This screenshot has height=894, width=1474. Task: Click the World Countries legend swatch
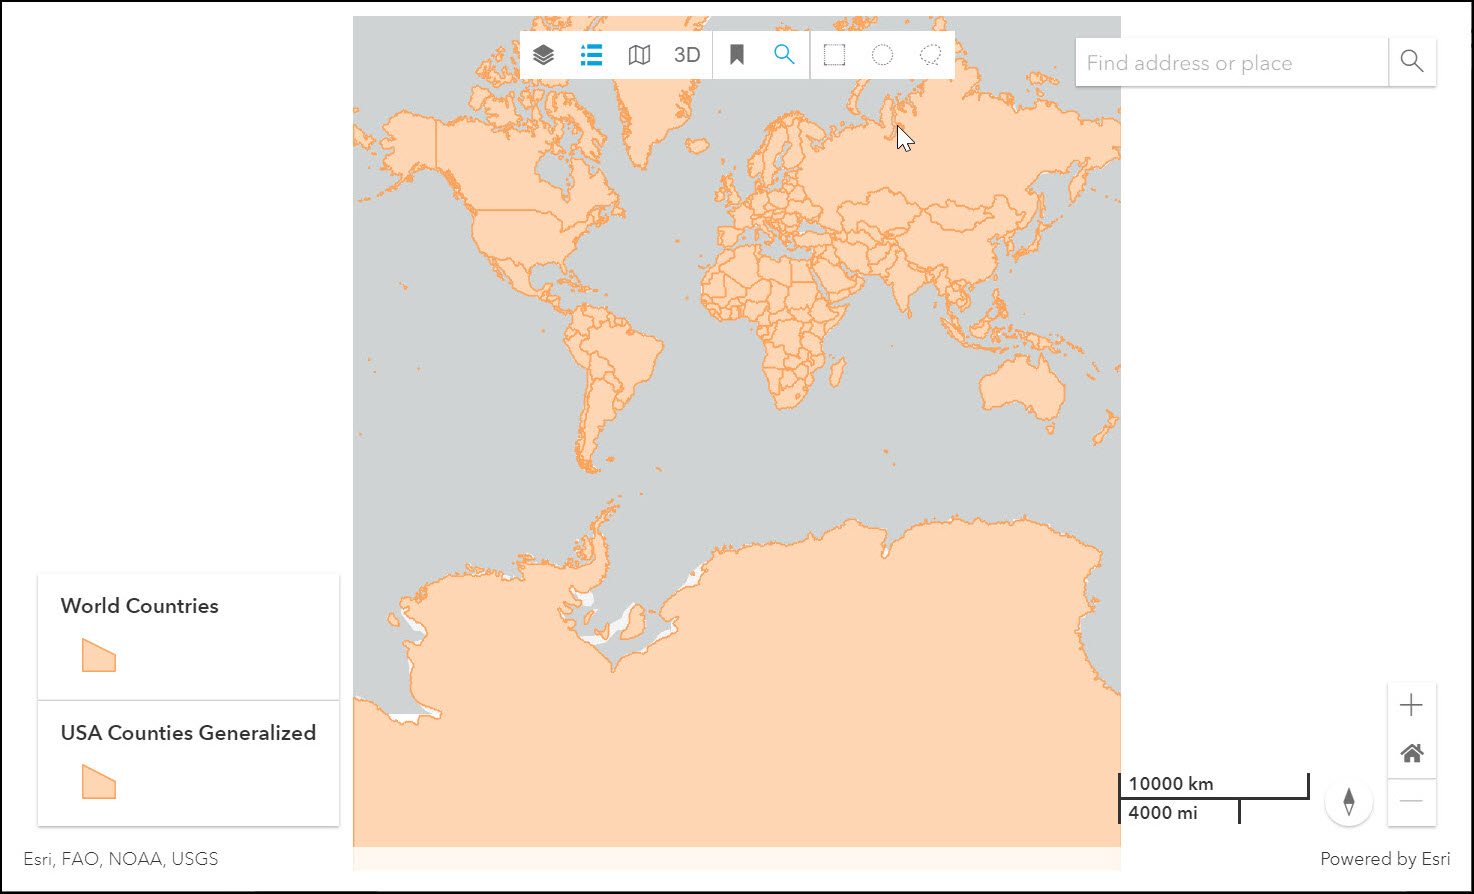click(99, 655)
